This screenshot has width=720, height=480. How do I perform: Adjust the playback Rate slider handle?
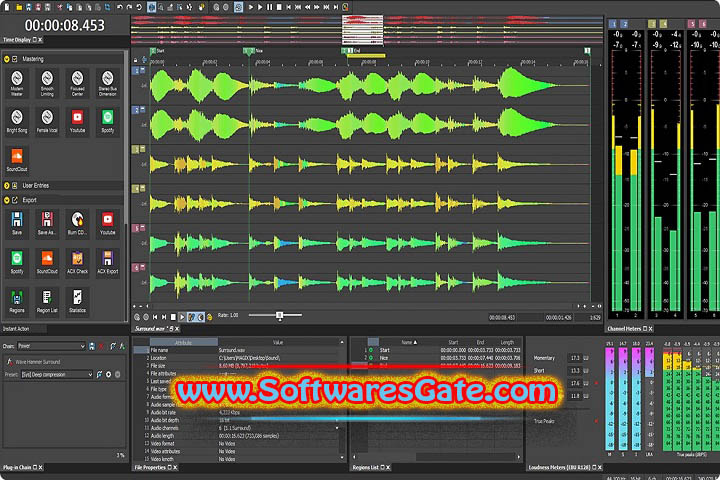click(280, 315)
